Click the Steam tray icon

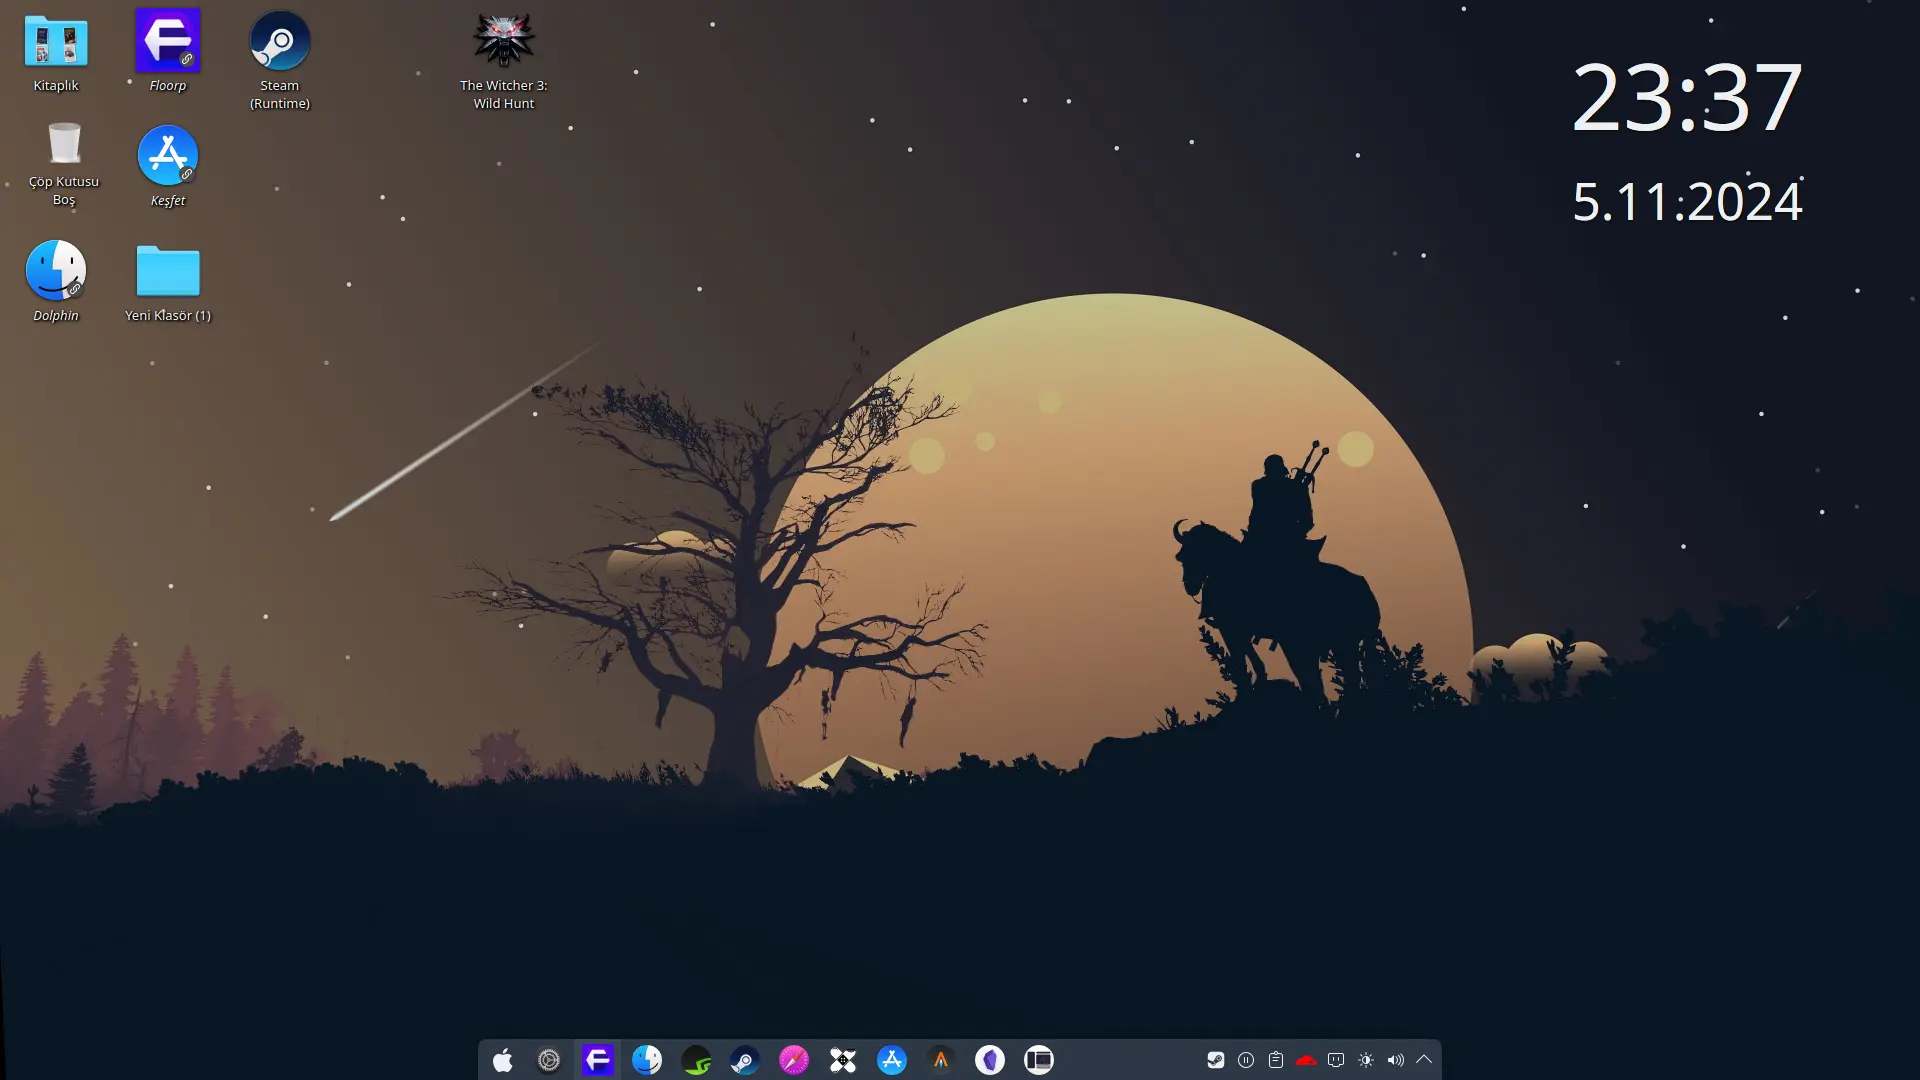[x=1216, y=1060]
